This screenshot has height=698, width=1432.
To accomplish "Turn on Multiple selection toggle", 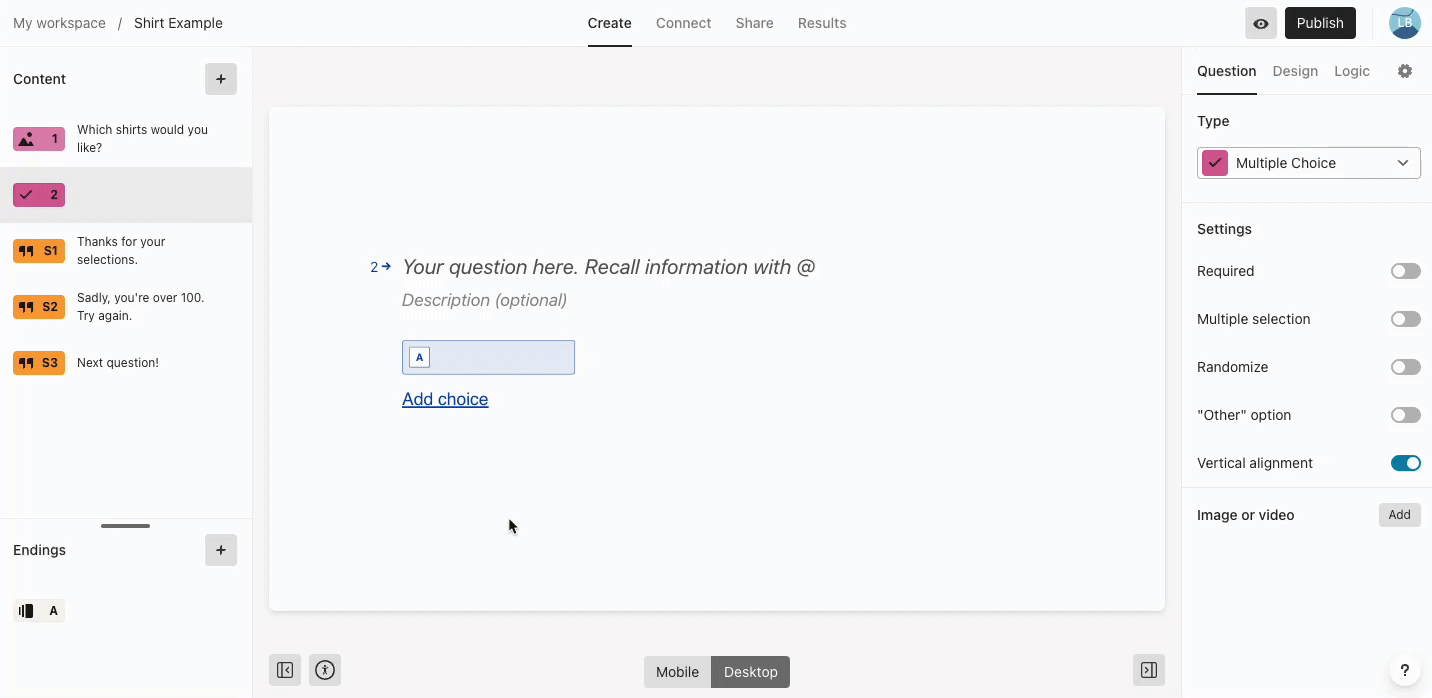I will click(x=1405, y=319).
